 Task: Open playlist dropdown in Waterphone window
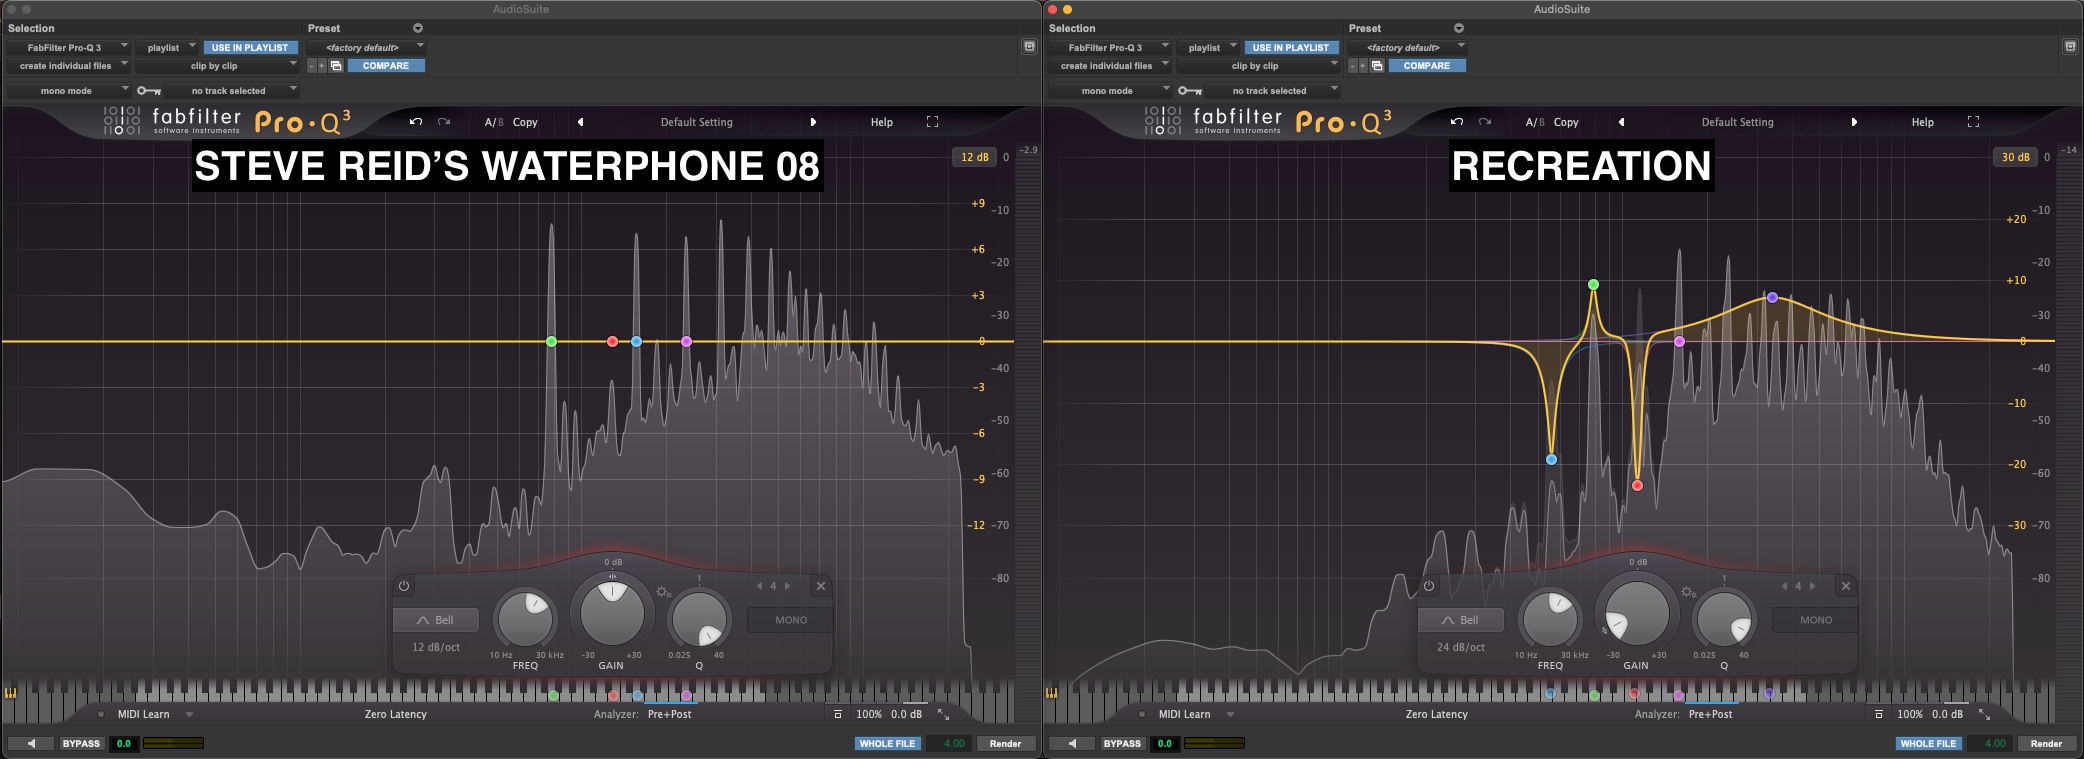[168, 47]
